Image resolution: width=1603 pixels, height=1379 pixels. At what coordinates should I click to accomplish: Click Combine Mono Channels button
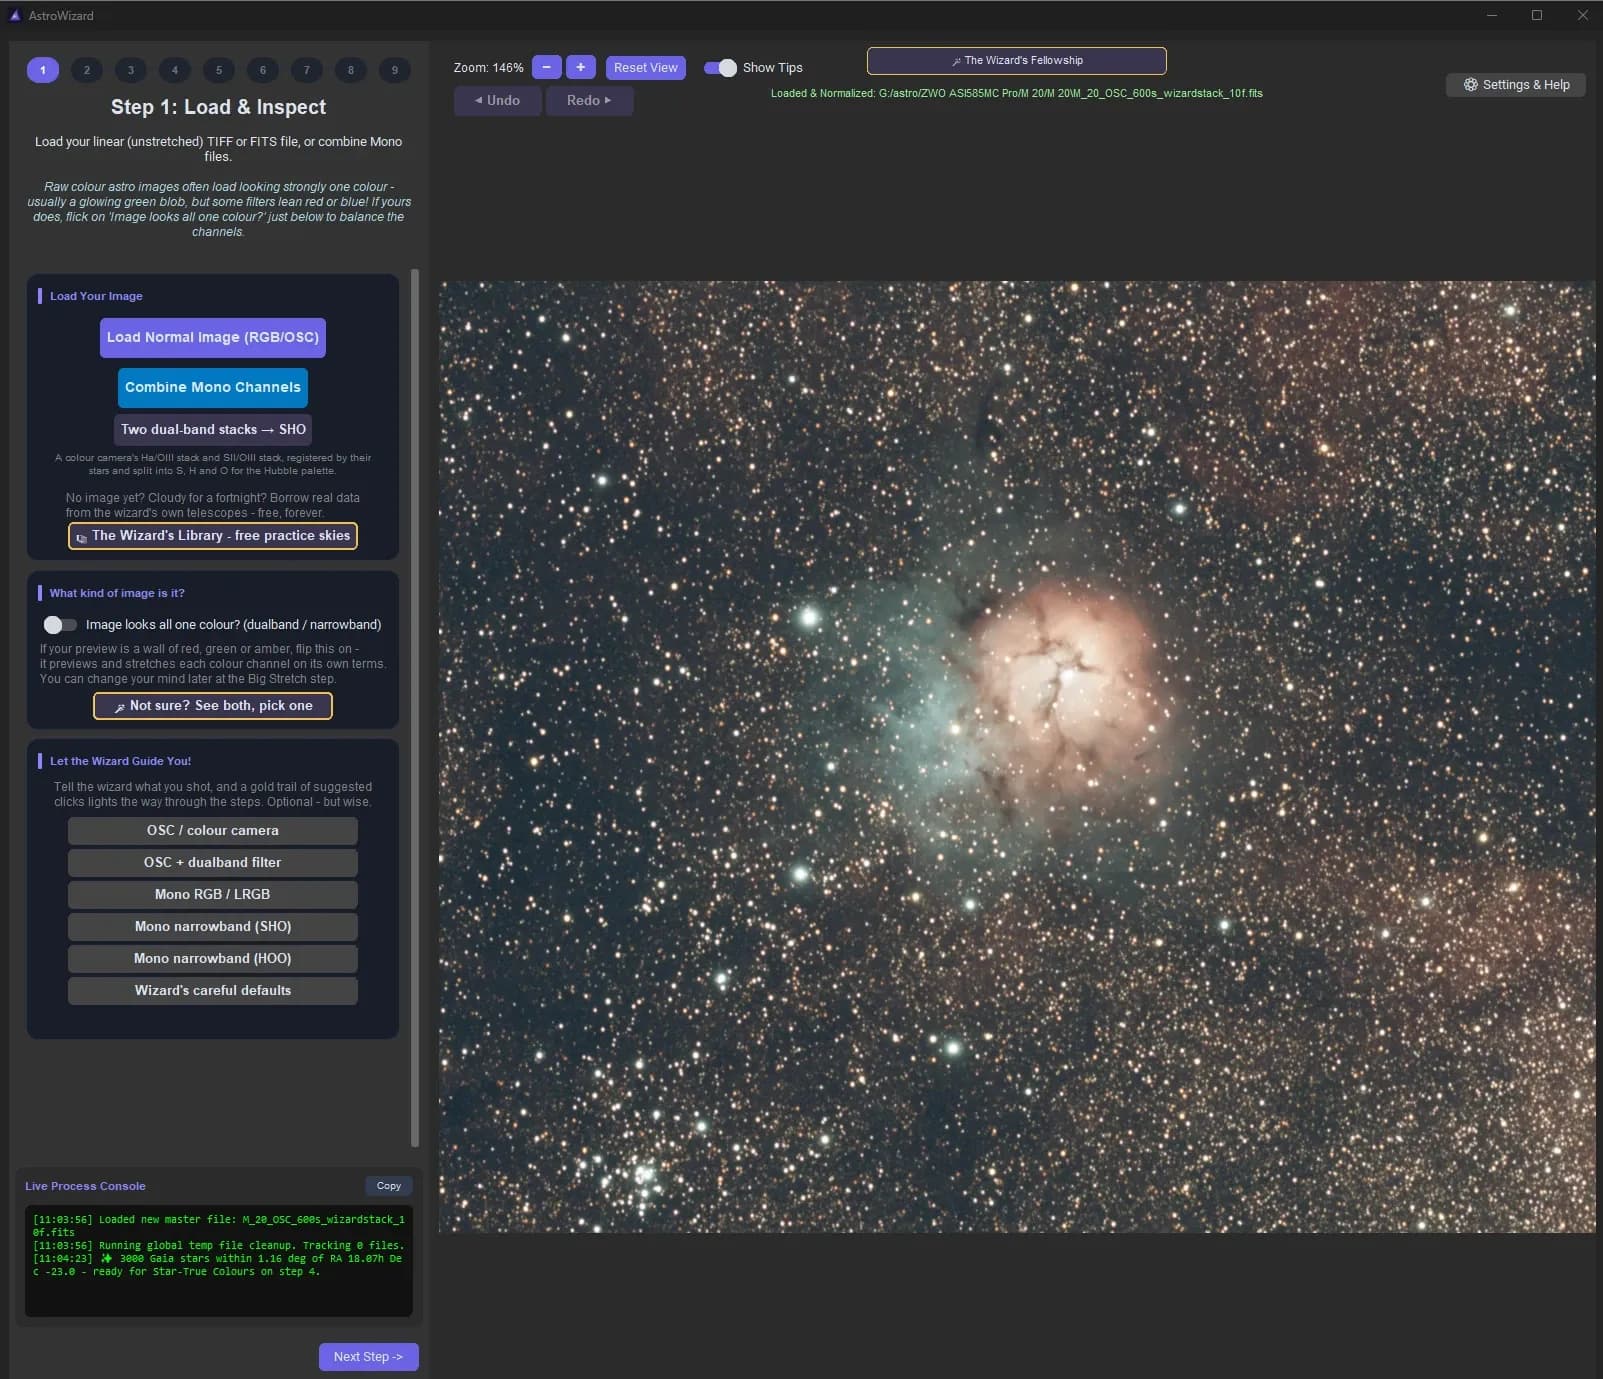coord(213,387)
